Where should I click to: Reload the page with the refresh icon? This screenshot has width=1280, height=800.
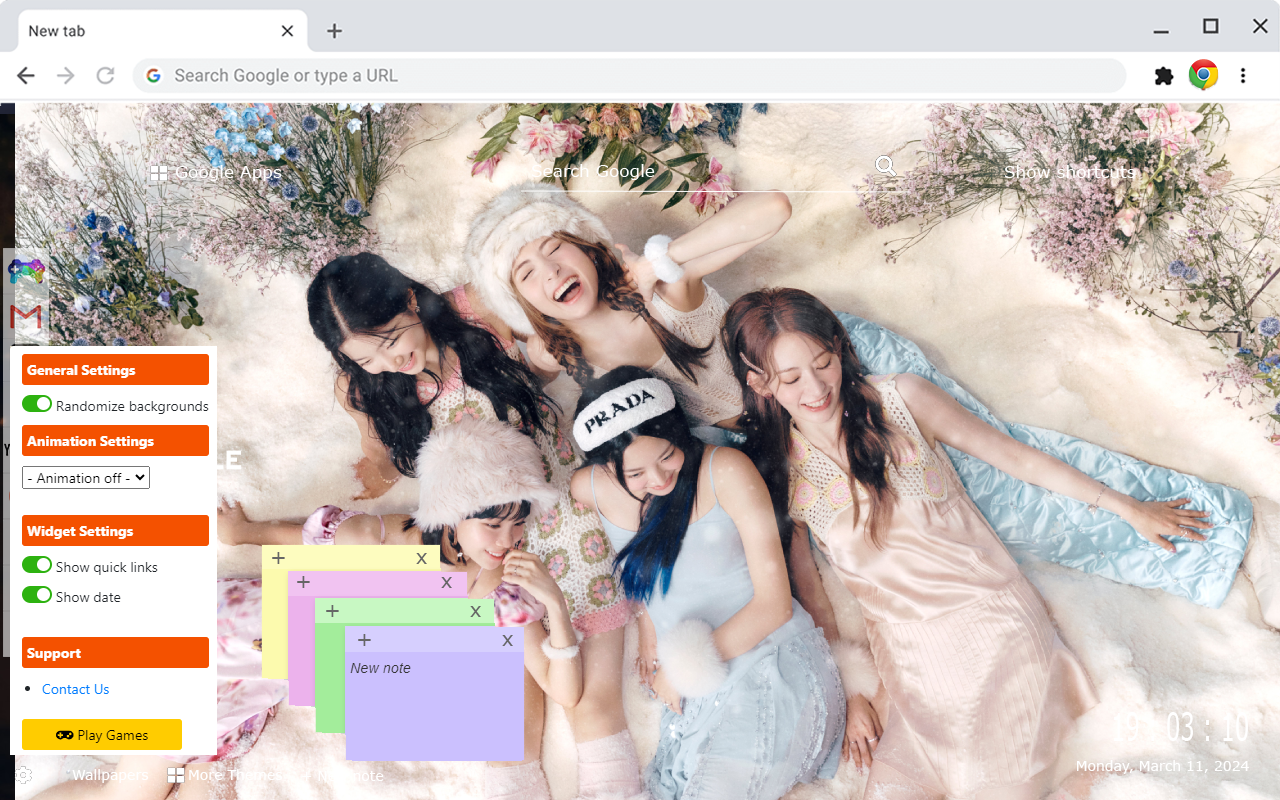105,76
